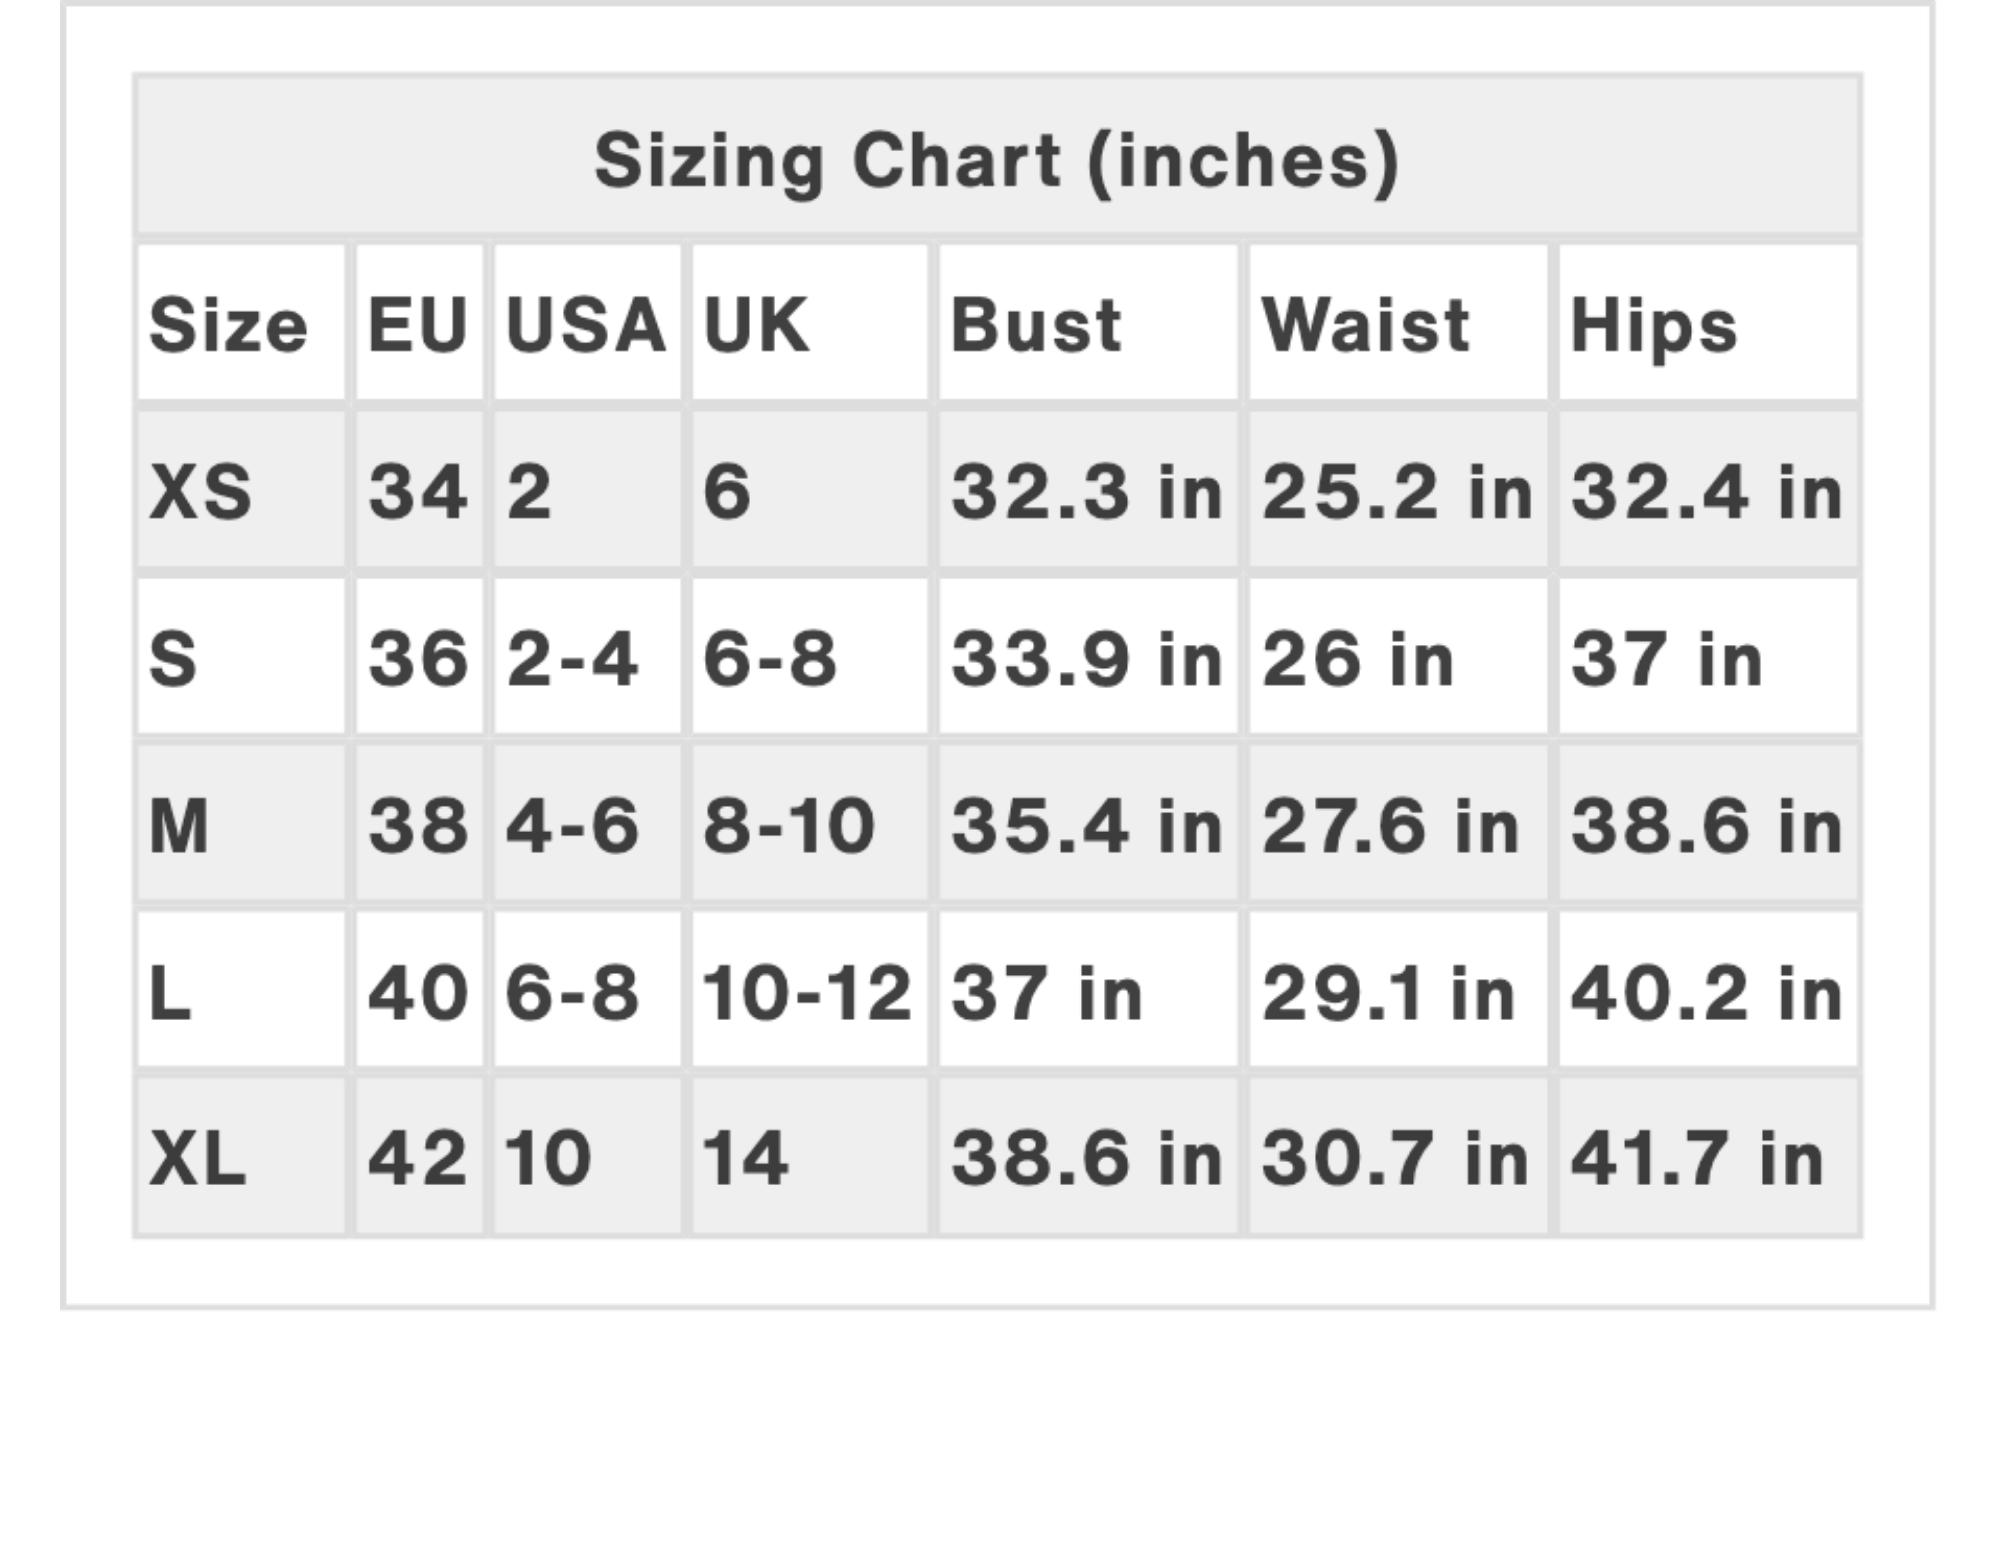Screen dimensions: 2000x1568
Task: Click the USA column header
Action: click(586, 325)
